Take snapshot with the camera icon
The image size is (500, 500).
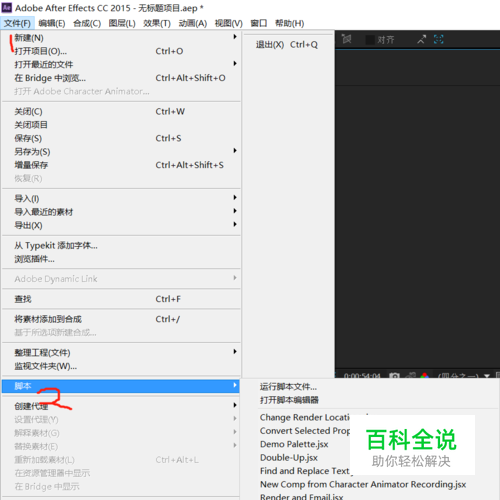[x=394, y=376]
